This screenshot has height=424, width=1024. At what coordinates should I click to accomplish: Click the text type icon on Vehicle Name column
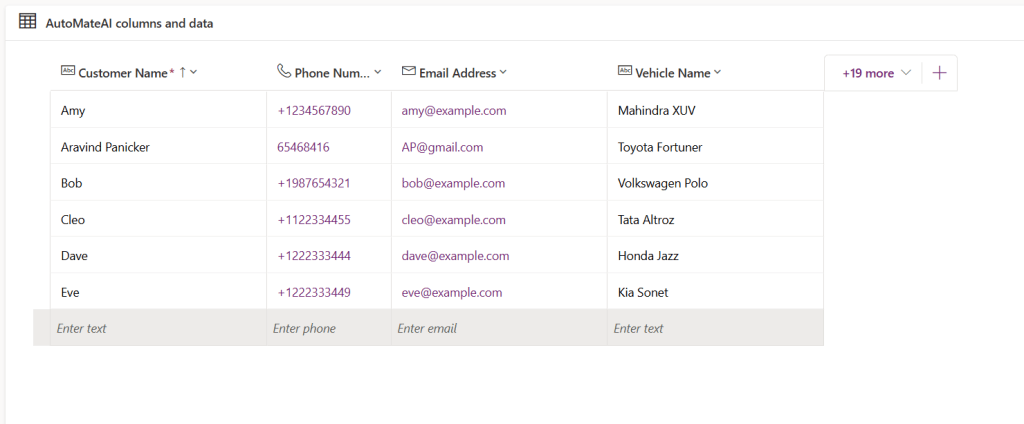[x=624, y=71]
